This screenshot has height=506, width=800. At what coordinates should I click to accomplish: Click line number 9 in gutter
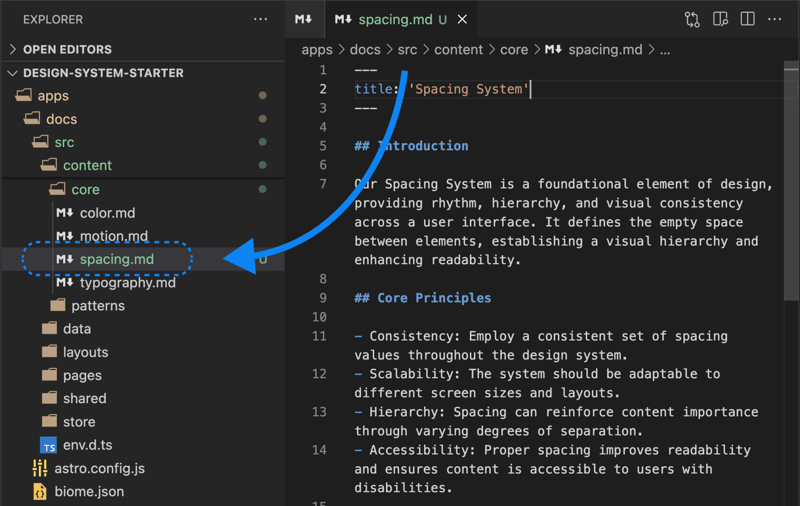(x=323, y=298)
